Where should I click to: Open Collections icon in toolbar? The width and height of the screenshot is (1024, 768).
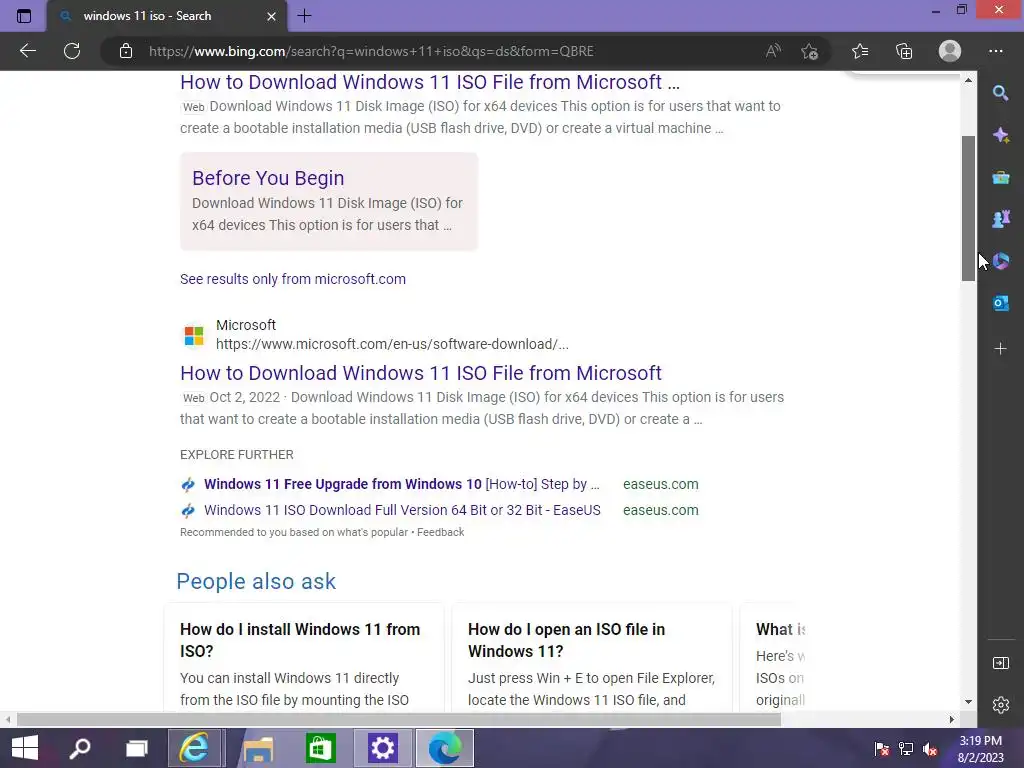[904, 51]
